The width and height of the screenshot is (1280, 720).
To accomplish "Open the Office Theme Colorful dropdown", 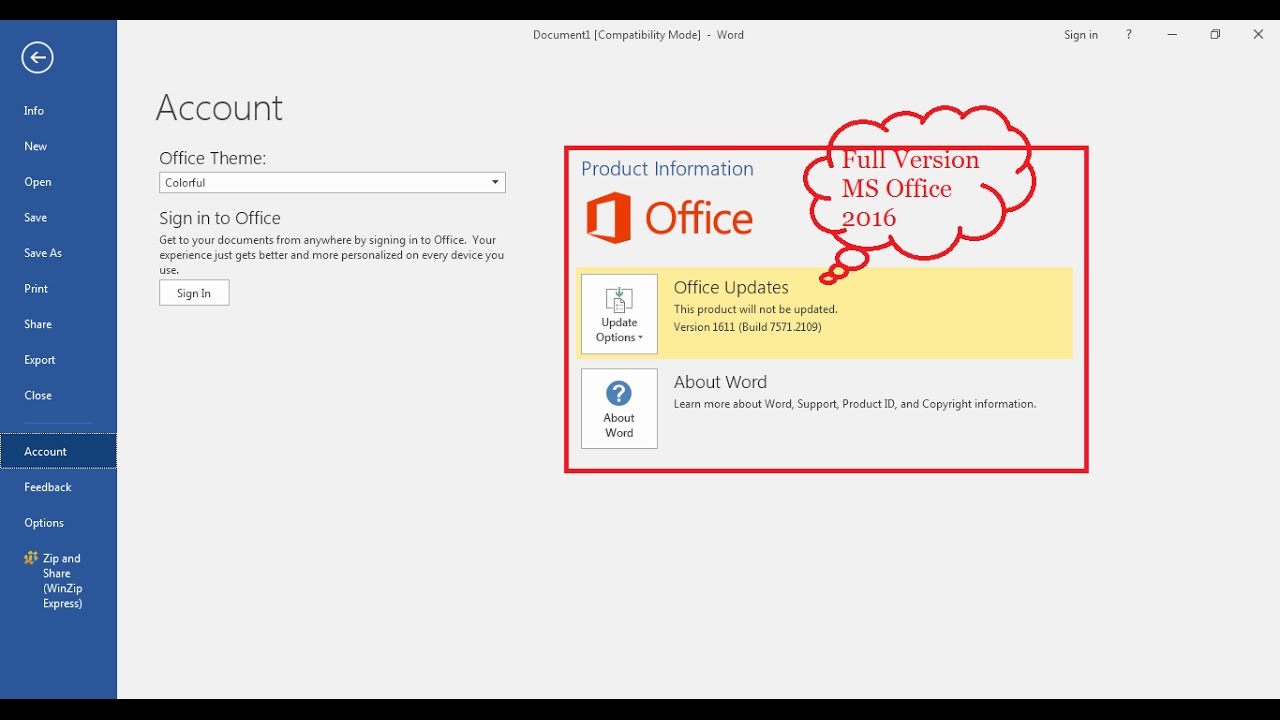I will click(x=332, y=183).
